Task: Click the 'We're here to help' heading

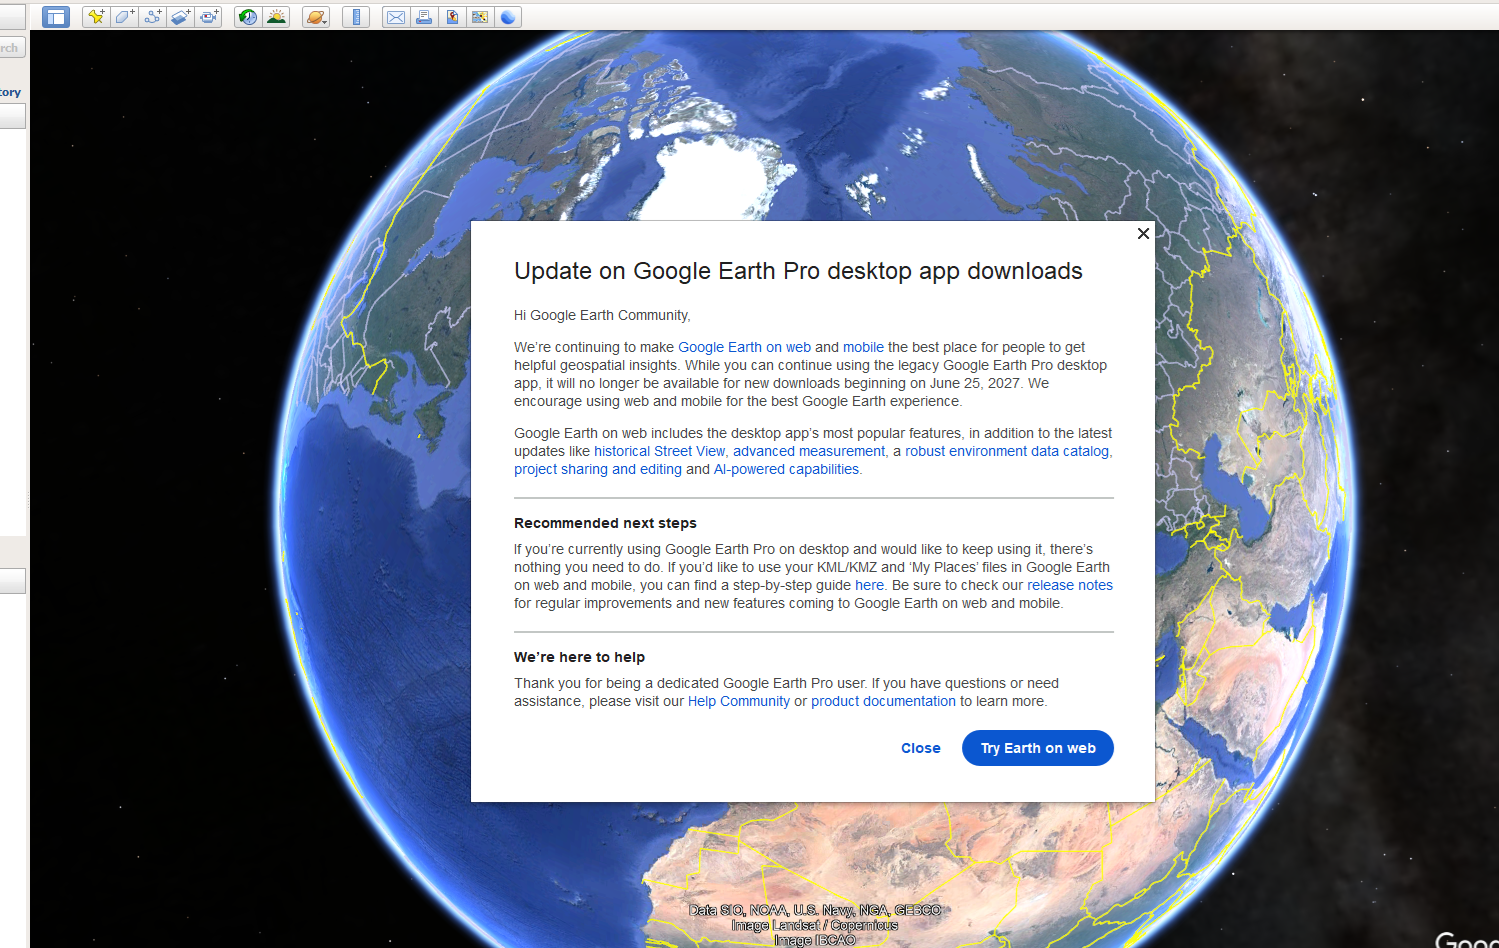Action: click(x=579, y=657)
